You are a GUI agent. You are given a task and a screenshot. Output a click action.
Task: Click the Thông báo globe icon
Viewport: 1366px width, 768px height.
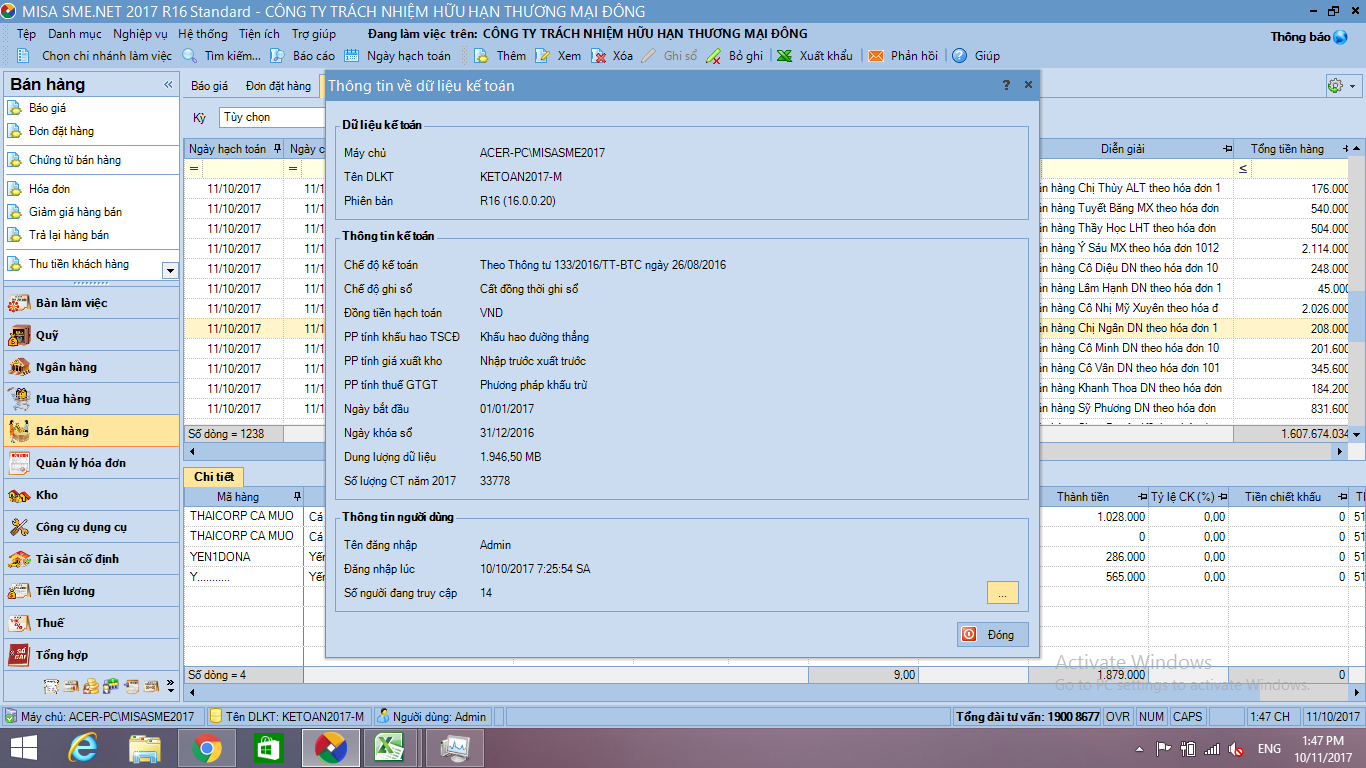click(1340, 37)
